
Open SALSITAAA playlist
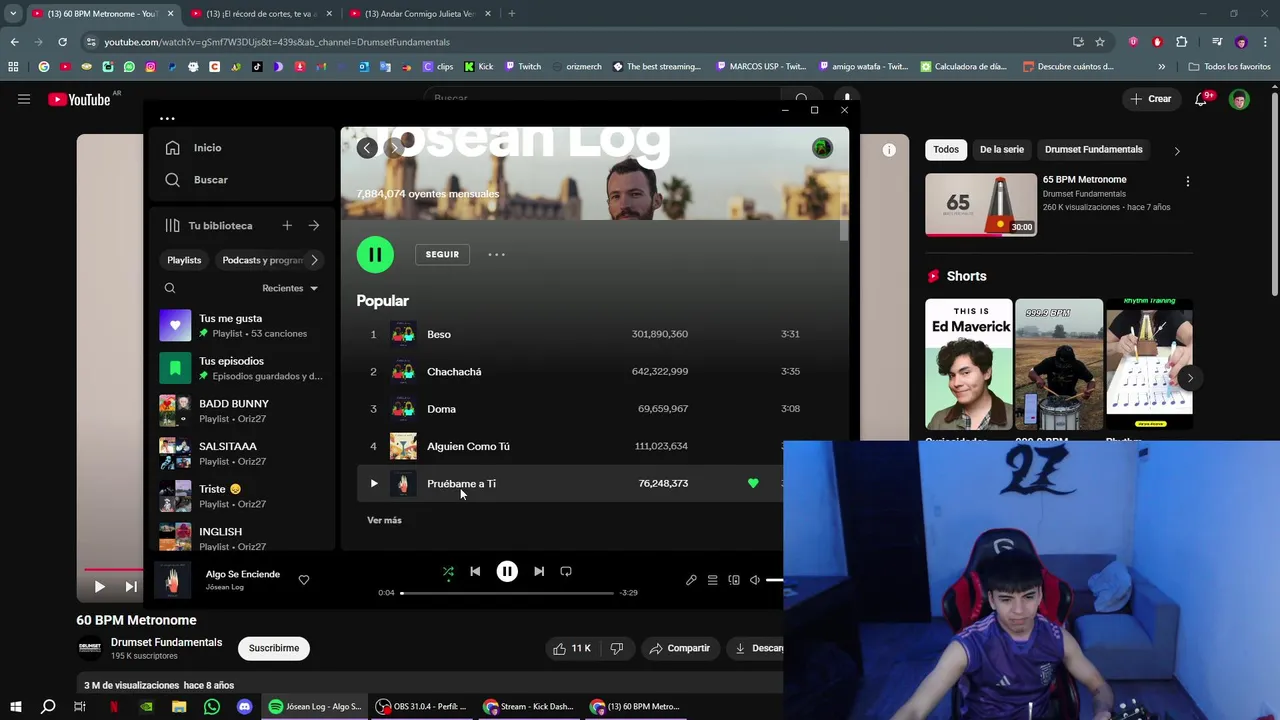[242, 453]
